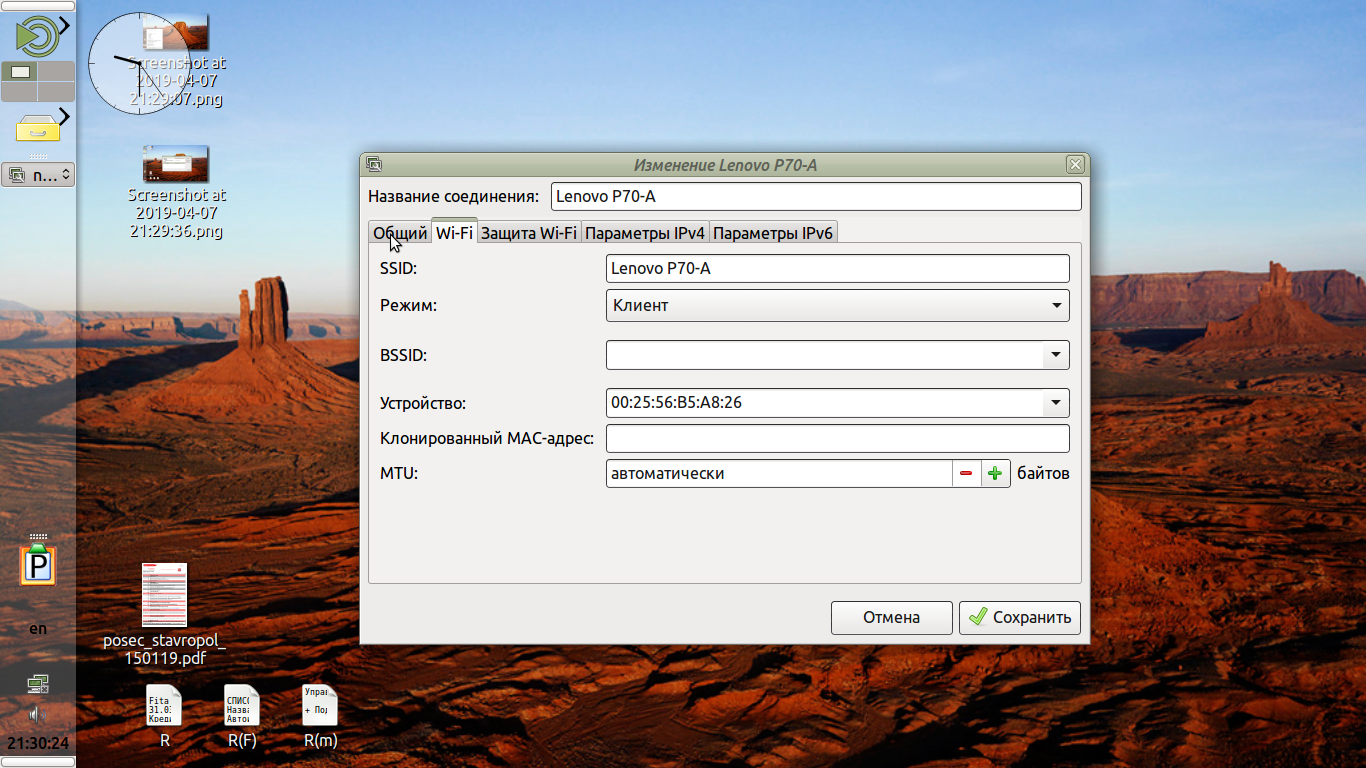Open the yellow file drawer on the panel
Viewport: 1366px width, 768px height.
tap(38, 127)
